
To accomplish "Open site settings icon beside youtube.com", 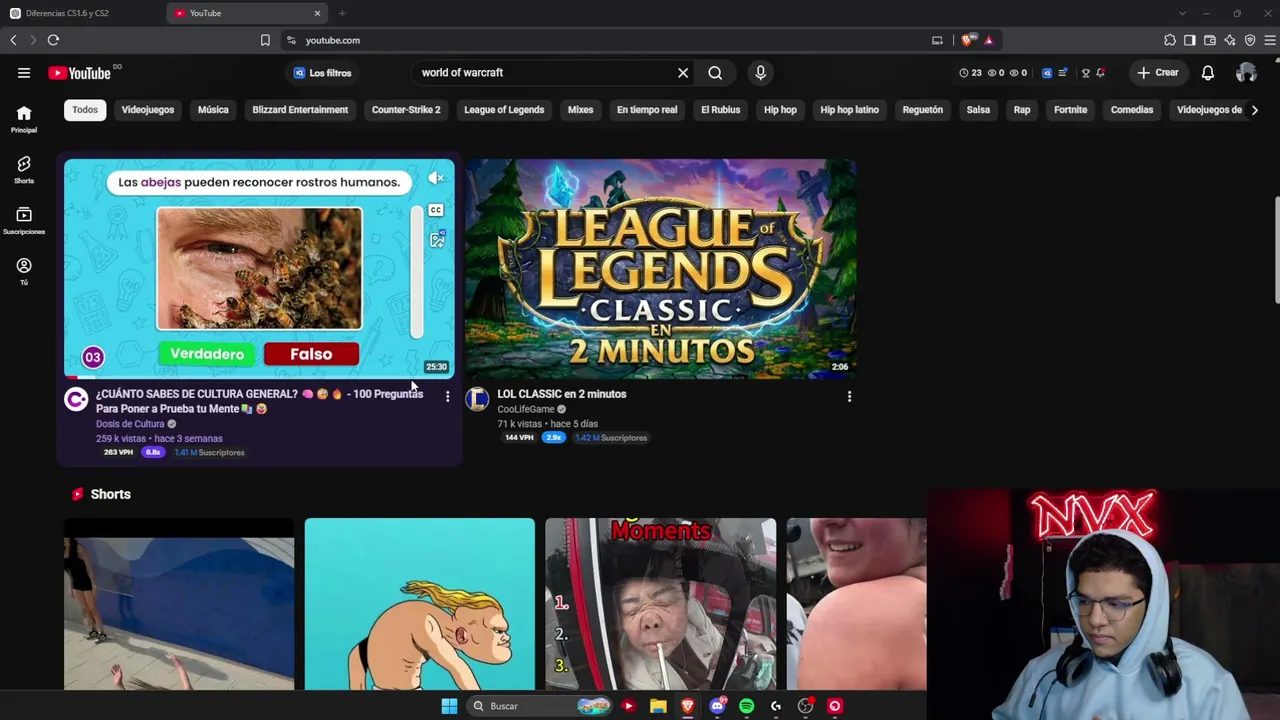I will pos(291,40).
